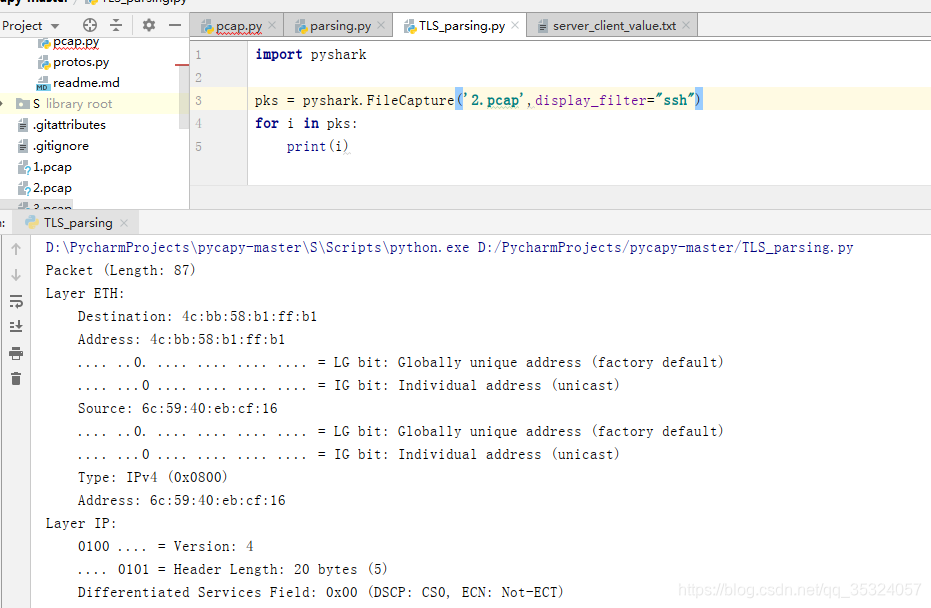Click the print icon in Run panel
The height and width of the screenshot is (608, 931).
point(16,353)
